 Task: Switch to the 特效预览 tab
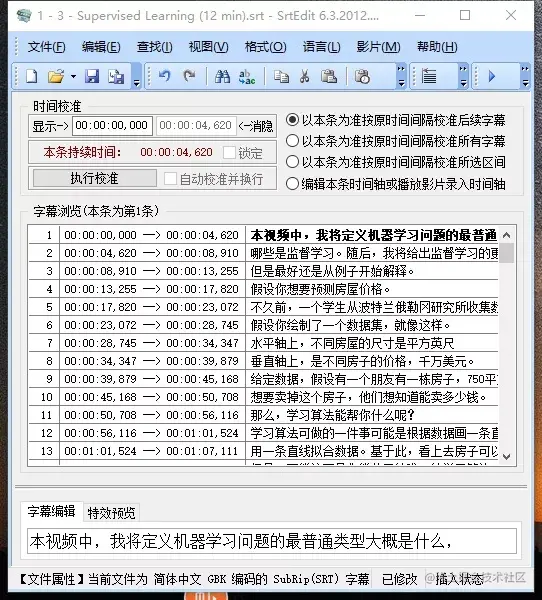111,513
